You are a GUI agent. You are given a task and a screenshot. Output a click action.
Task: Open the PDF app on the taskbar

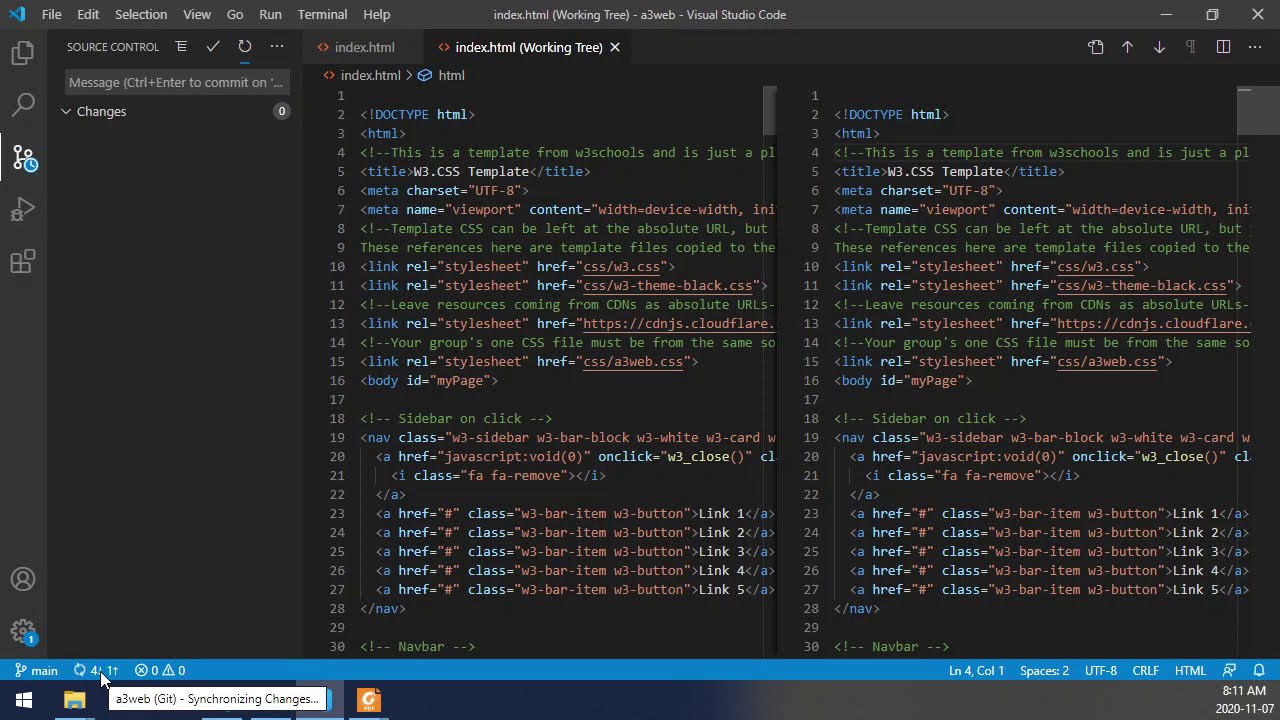[x=369, y=700]
